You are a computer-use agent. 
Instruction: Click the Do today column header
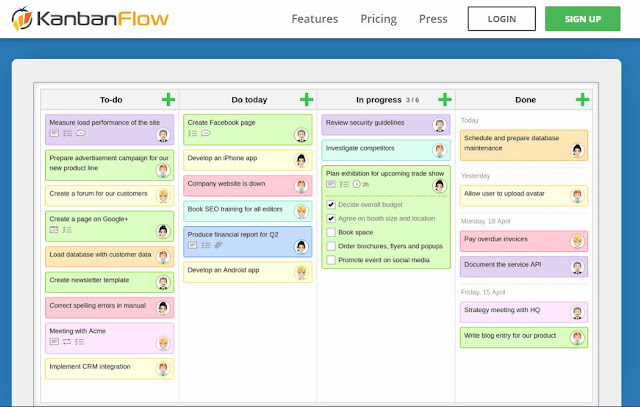tap(249, 100)
